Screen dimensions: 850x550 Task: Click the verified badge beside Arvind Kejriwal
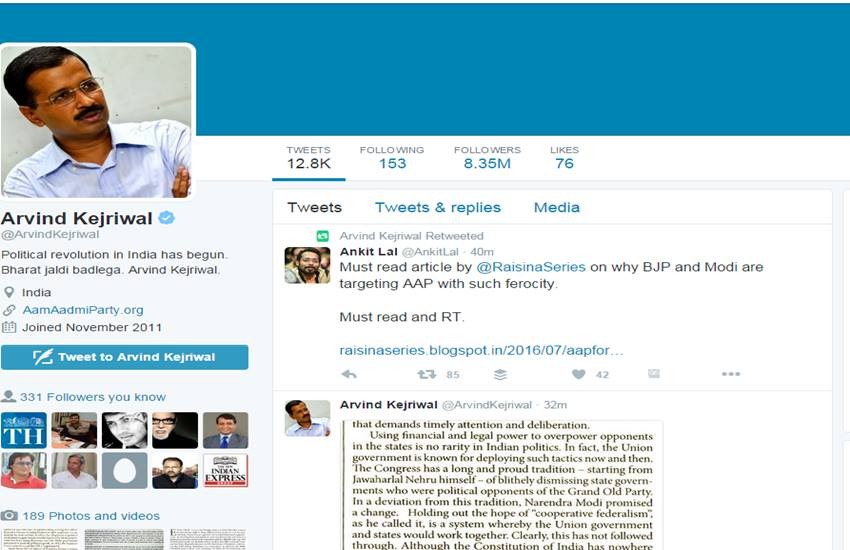[166, 218]
